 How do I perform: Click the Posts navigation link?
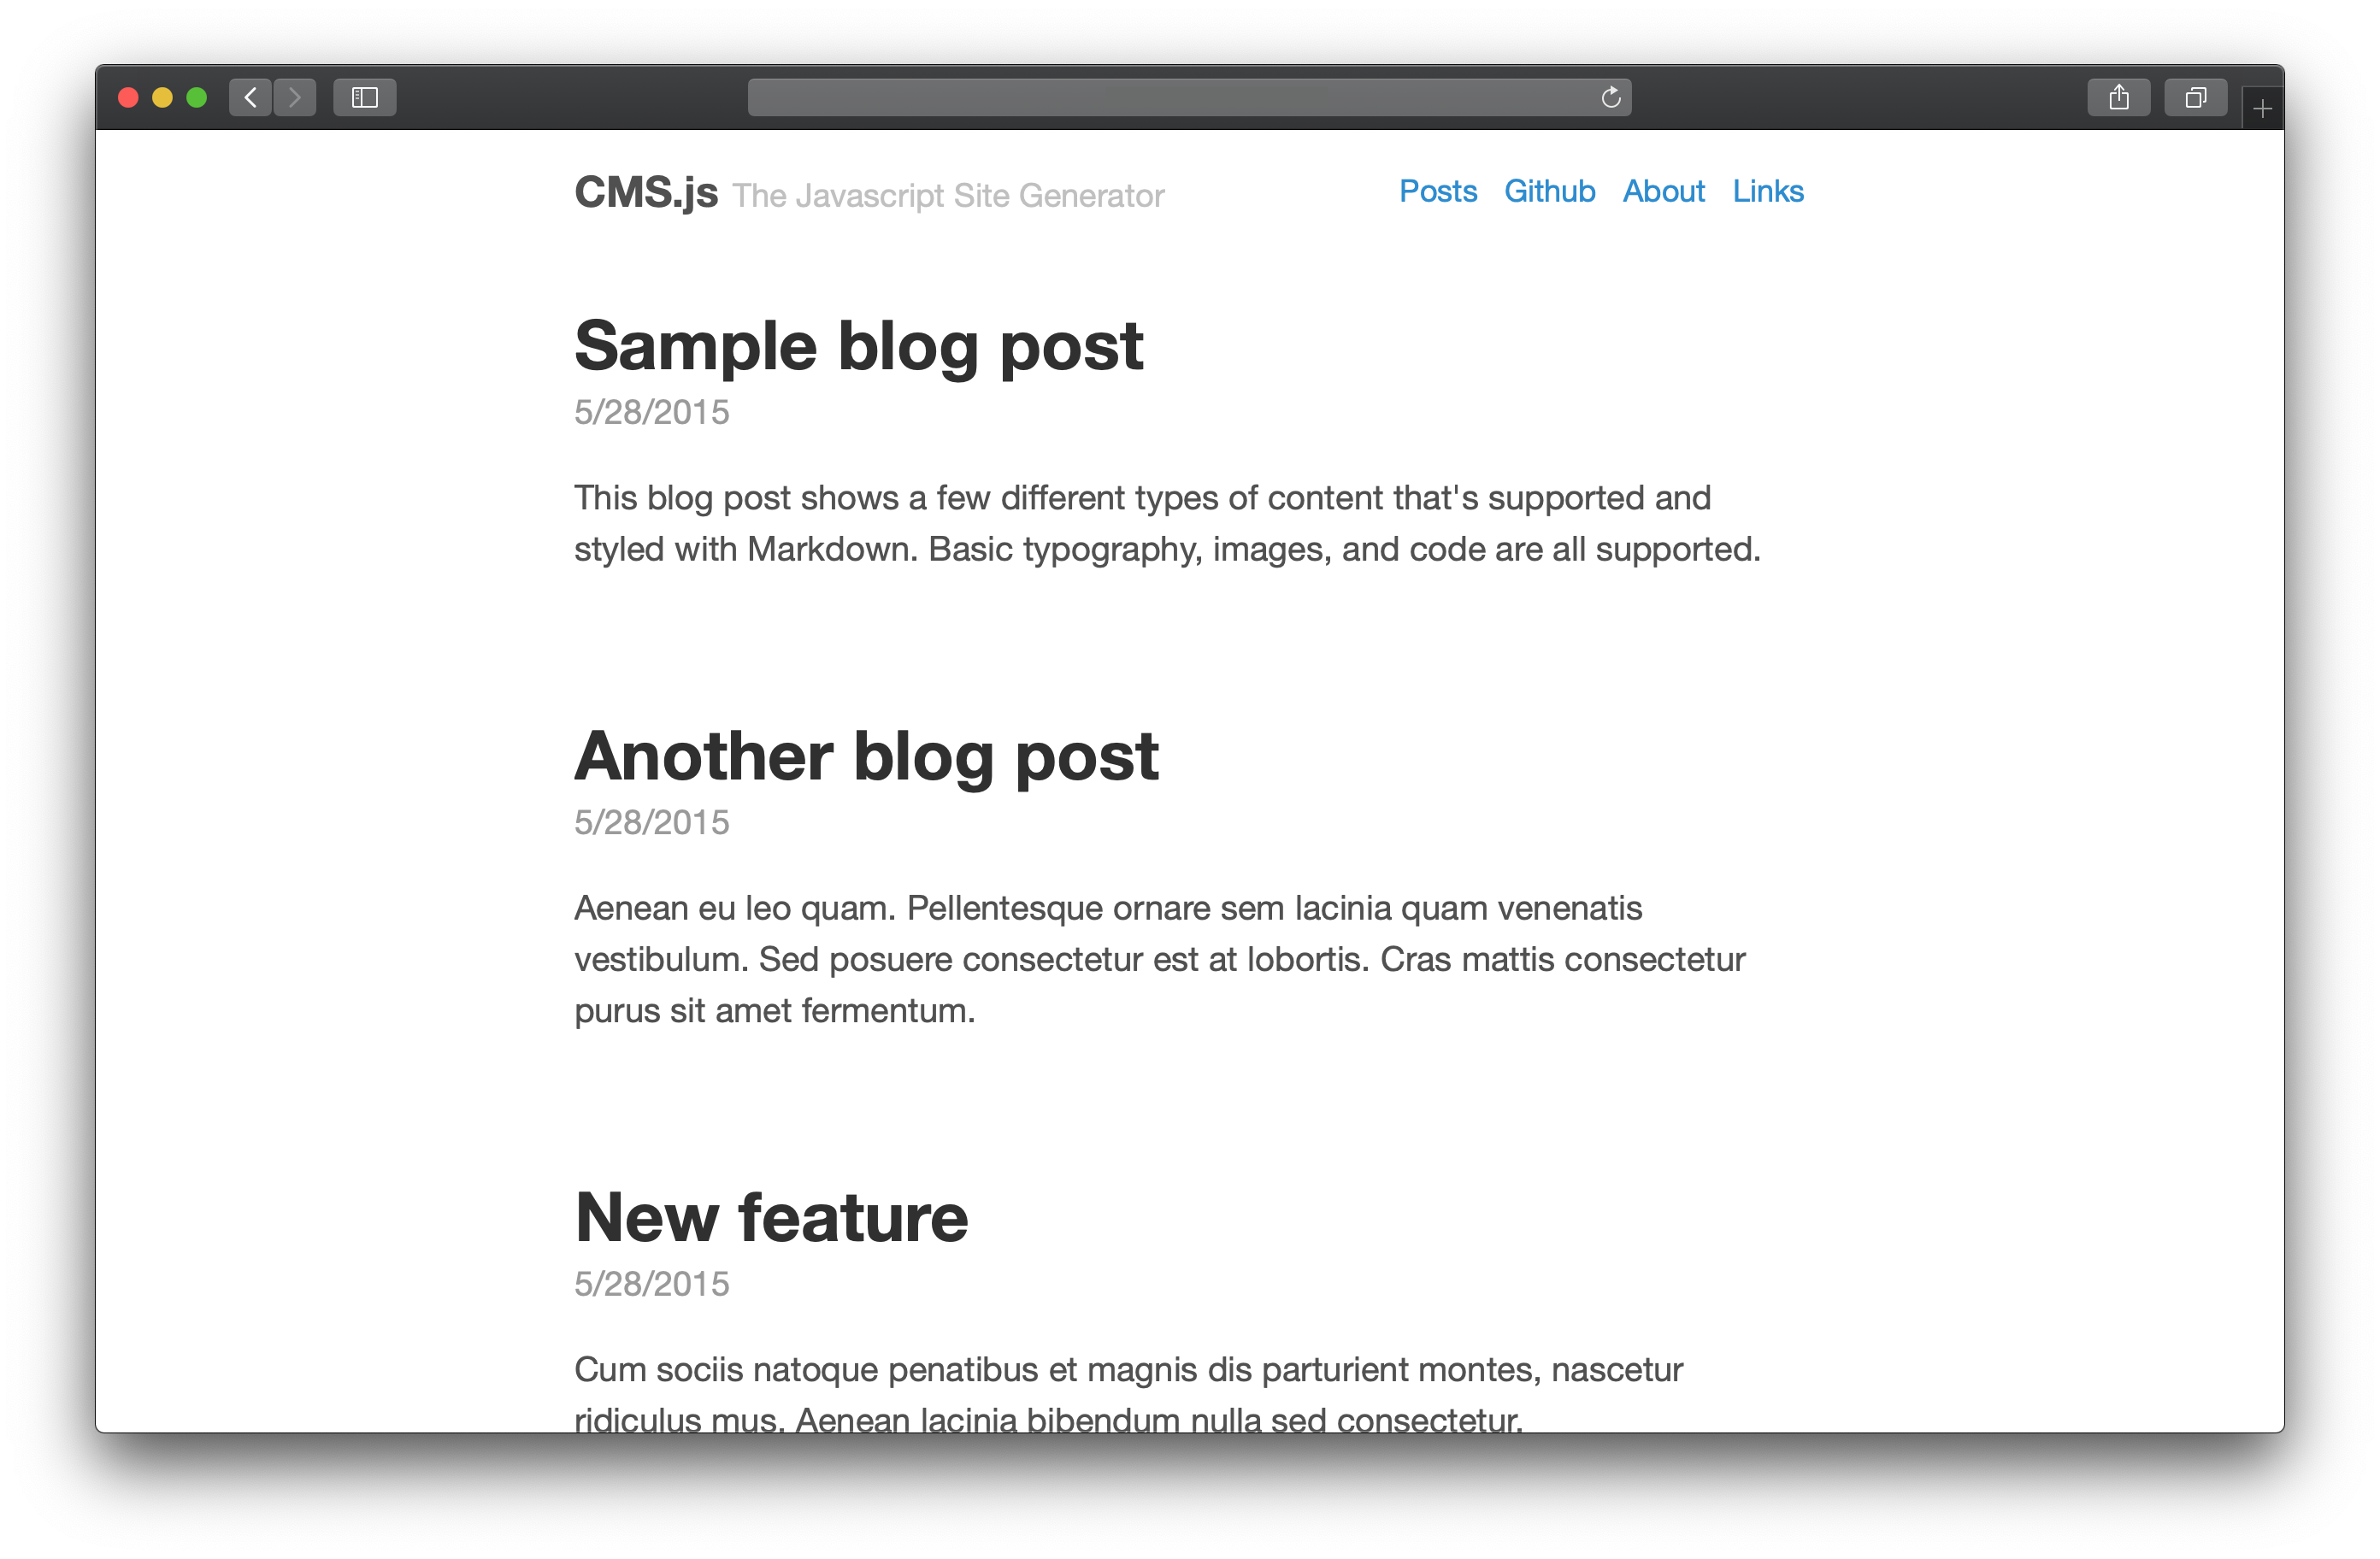pos(1435,191)
